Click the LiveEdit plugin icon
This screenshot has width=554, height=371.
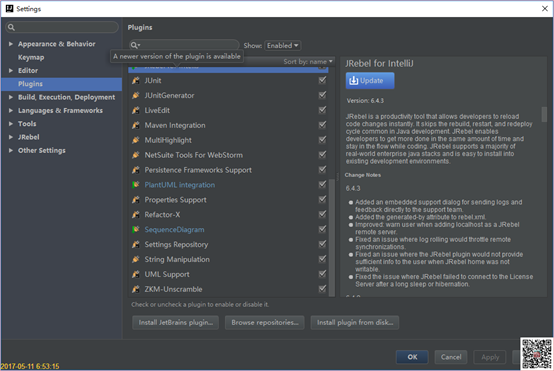[136, 110]
